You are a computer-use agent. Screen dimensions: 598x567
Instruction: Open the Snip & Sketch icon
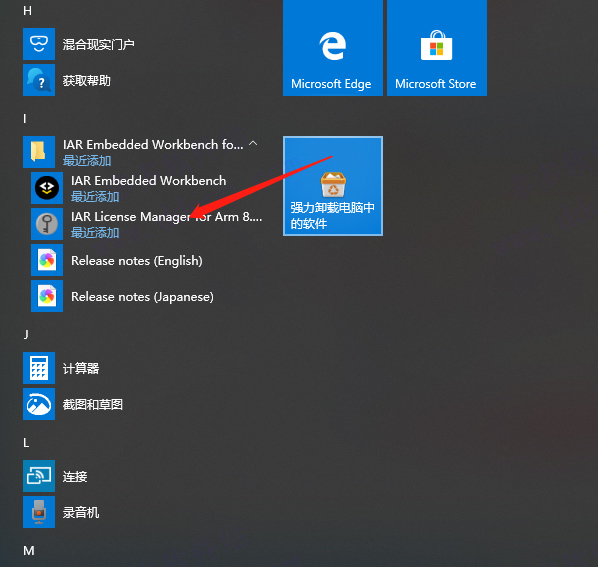[39, 404]
